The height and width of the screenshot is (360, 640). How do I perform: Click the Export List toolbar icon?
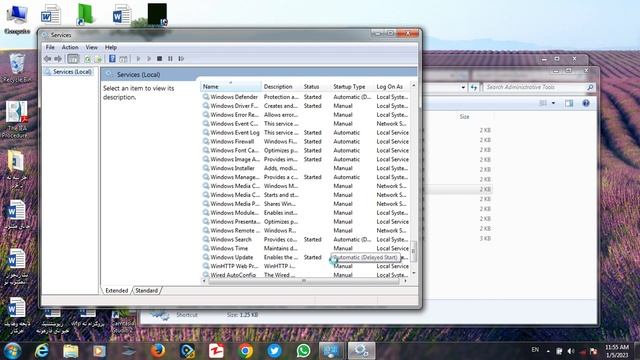click(x=98, y=59)
